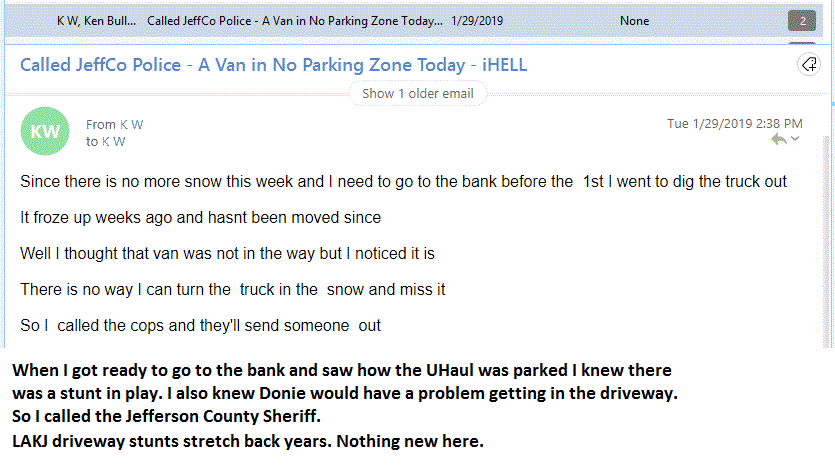Open the reply options dropdown chevron
Viewport: 835px width, 469px height.
click(x=796, y=140)
